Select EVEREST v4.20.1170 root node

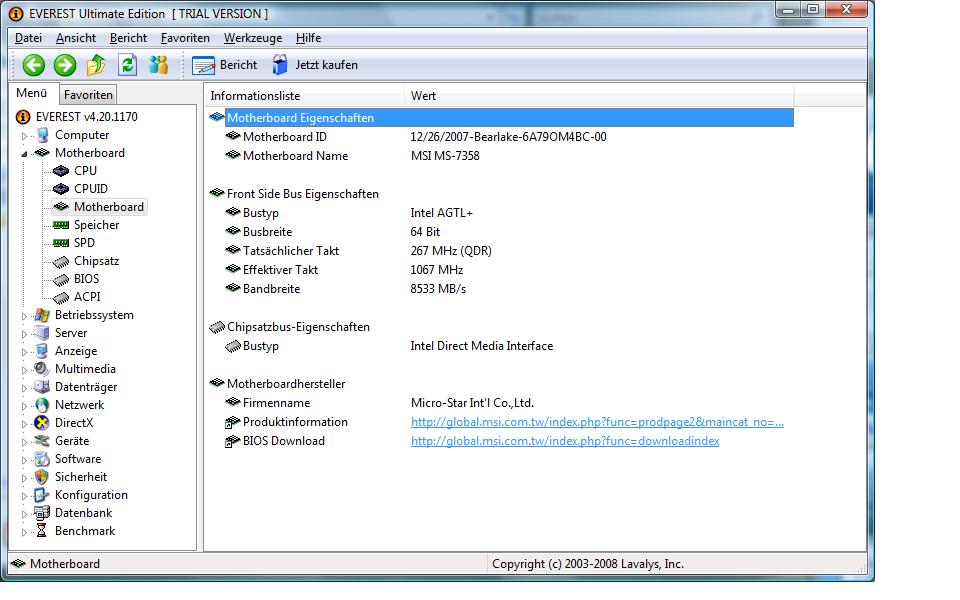pos(86,116)
